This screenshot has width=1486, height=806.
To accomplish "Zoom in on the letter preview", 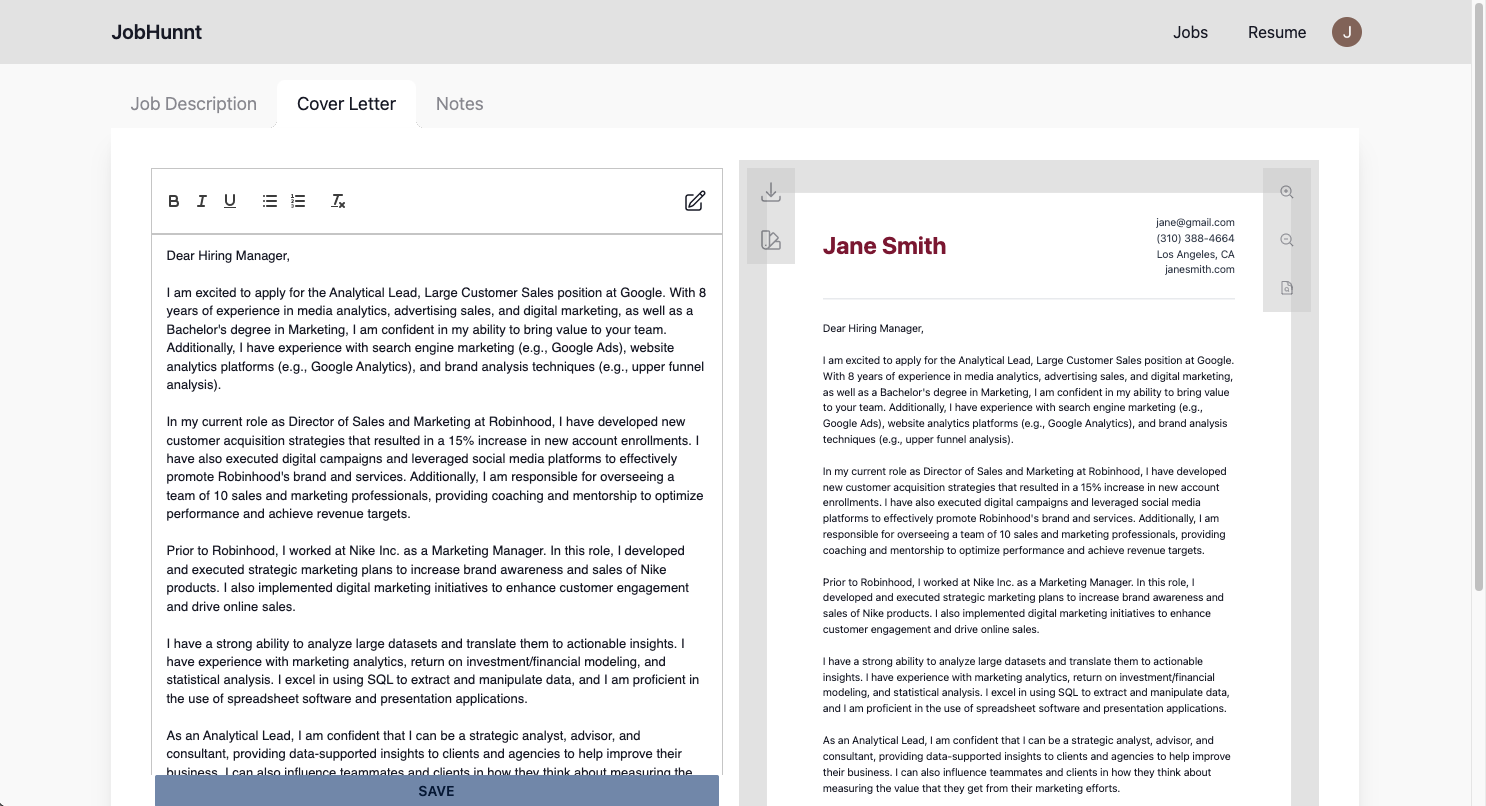I will (x=1287, y=192).
